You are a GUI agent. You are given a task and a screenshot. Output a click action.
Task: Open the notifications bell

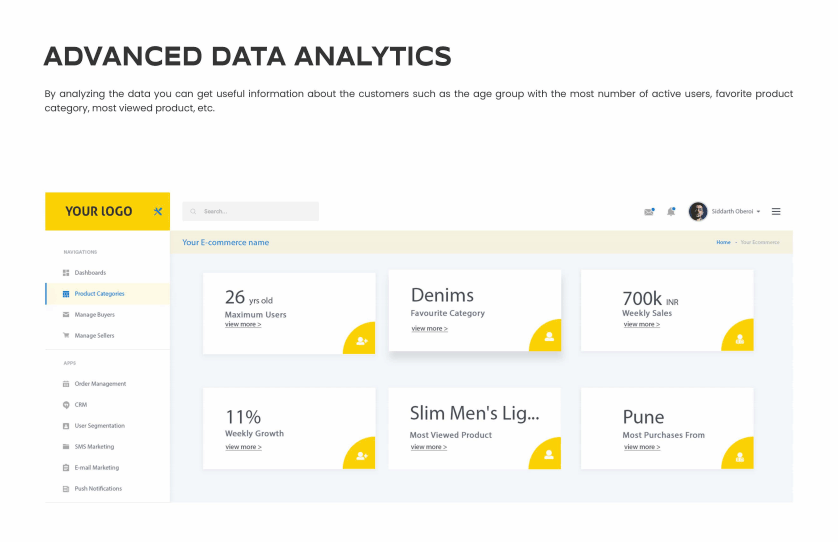671,211
